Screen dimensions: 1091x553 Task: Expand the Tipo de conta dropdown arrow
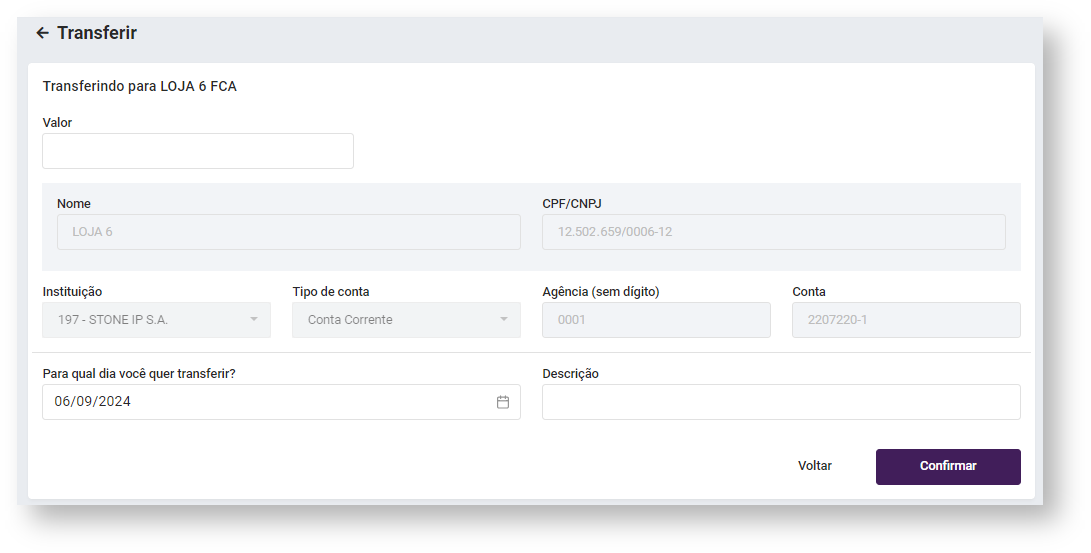(504, 320)
